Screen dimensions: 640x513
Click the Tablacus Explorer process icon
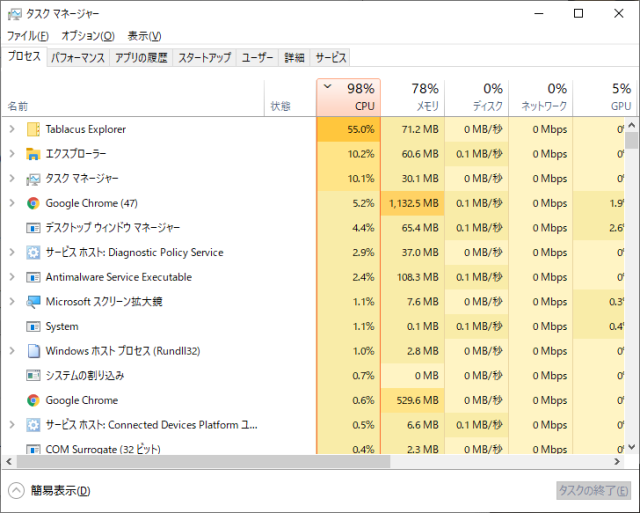click(33, 129)
